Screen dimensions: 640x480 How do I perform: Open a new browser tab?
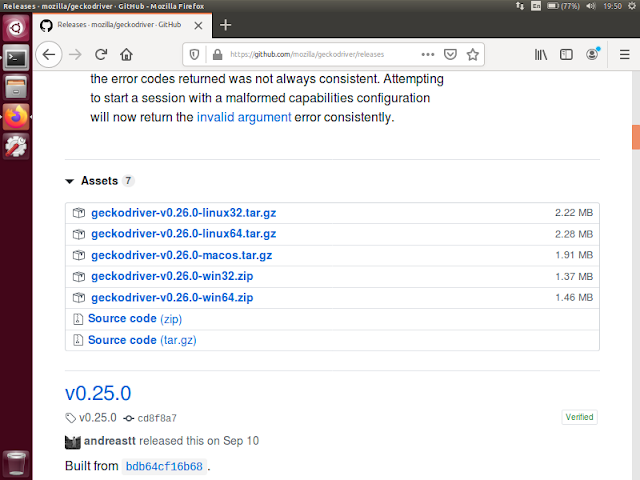[226, 24]
